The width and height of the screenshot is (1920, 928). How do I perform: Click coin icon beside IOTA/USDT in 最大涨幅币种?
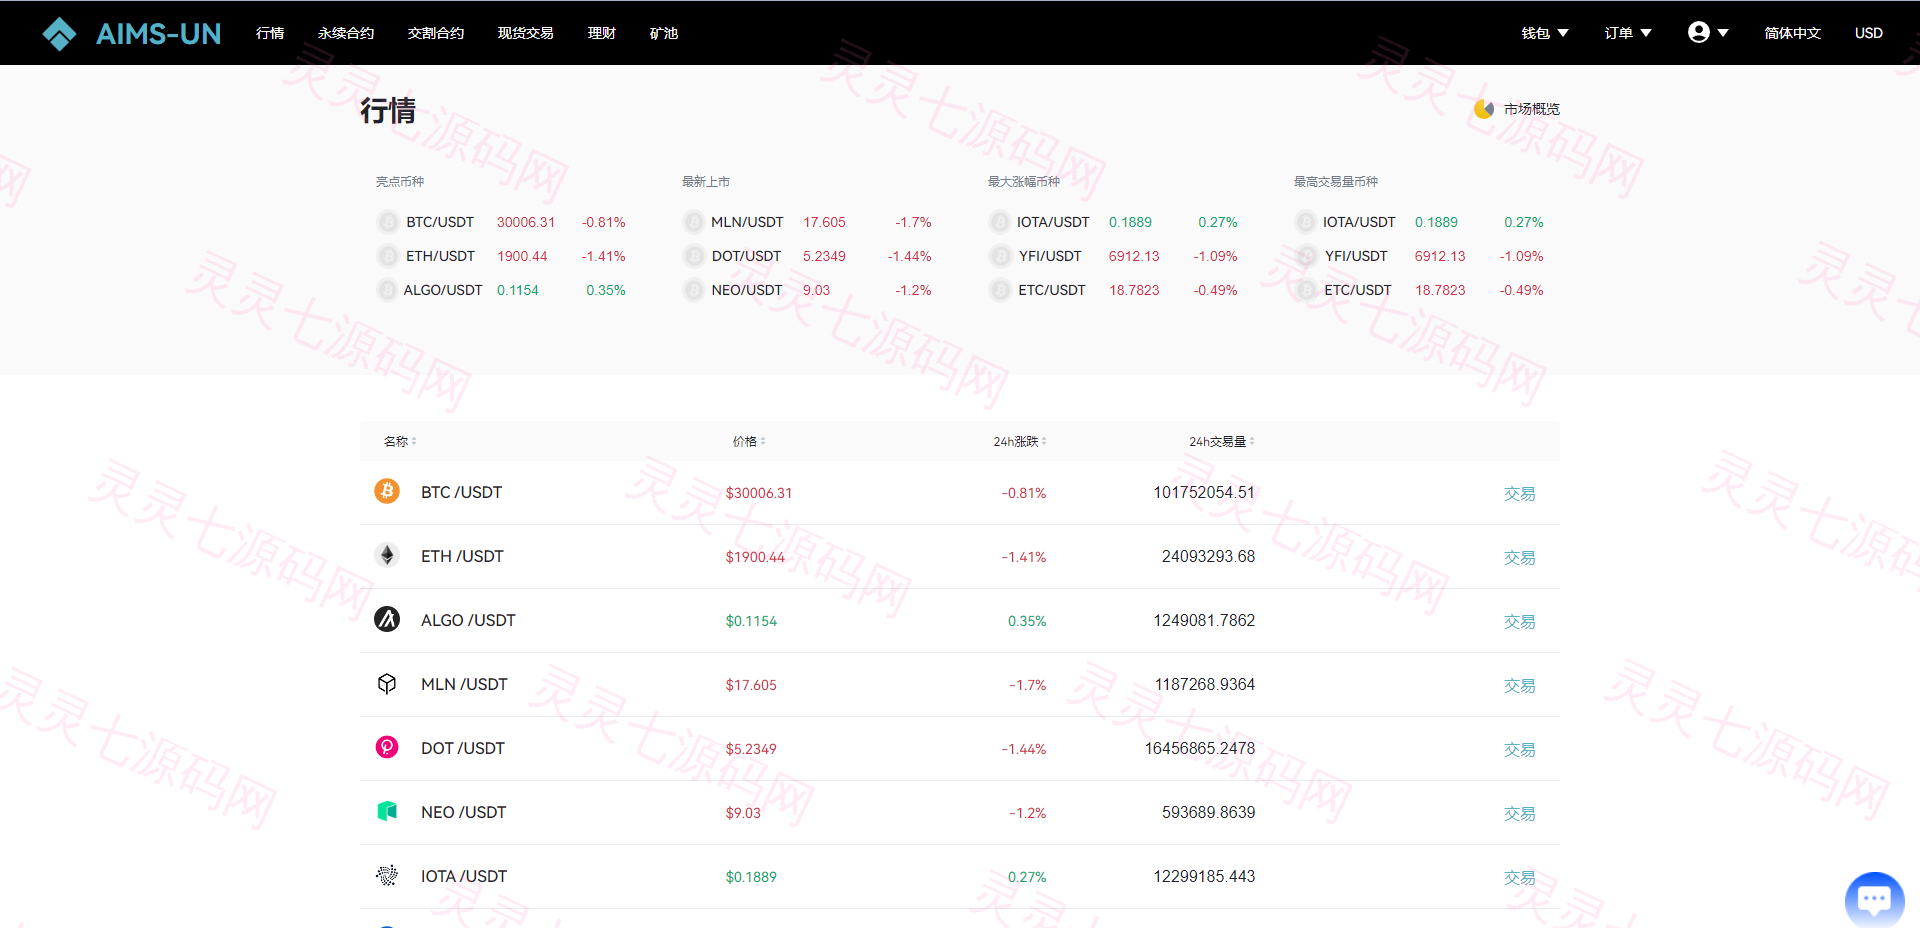click(1000, 222)
